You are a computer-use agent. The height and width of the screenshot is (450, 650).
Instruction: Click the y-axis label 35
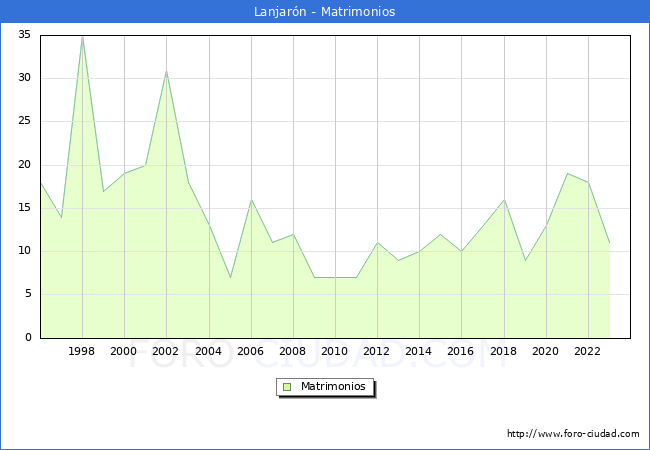pos(24,35)
